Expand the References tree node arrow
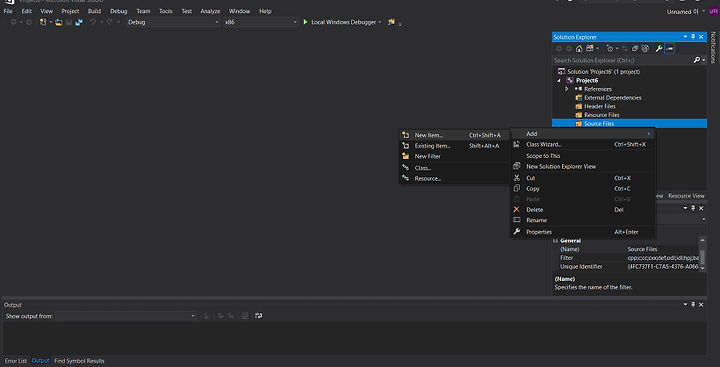Screen dimensions: 720x367 (567, 89)
